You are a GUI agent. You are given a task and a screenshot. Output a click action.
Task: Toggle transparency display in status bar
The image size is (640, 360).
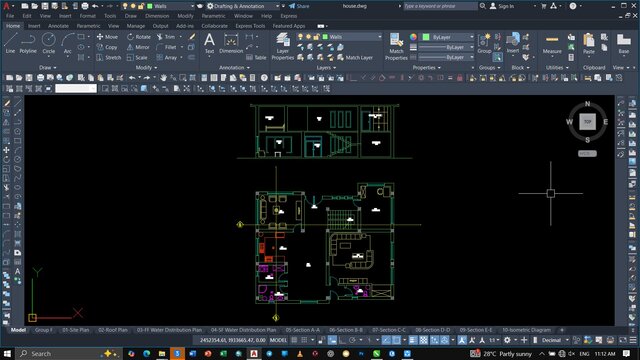(424, 340)
